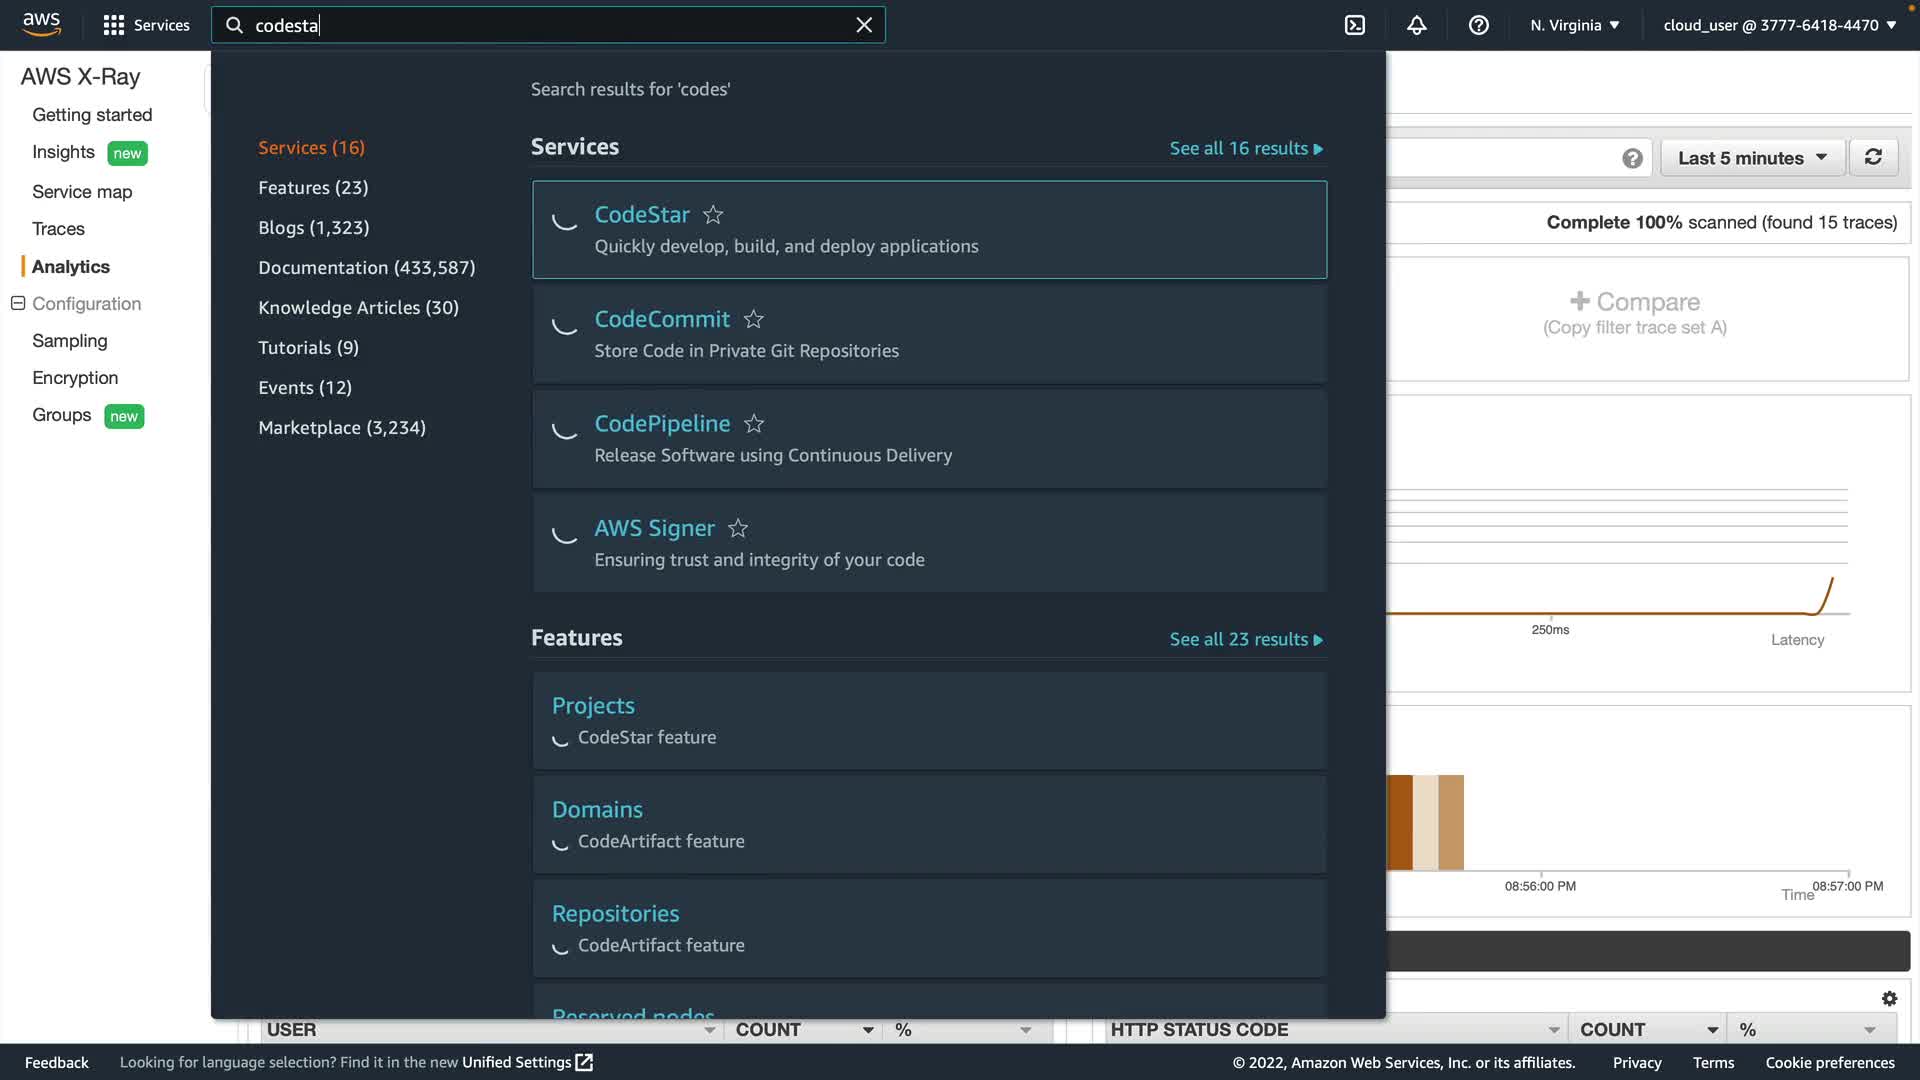
Task: Click the help icon beside the filter bar
Action: coord(1632,158)
